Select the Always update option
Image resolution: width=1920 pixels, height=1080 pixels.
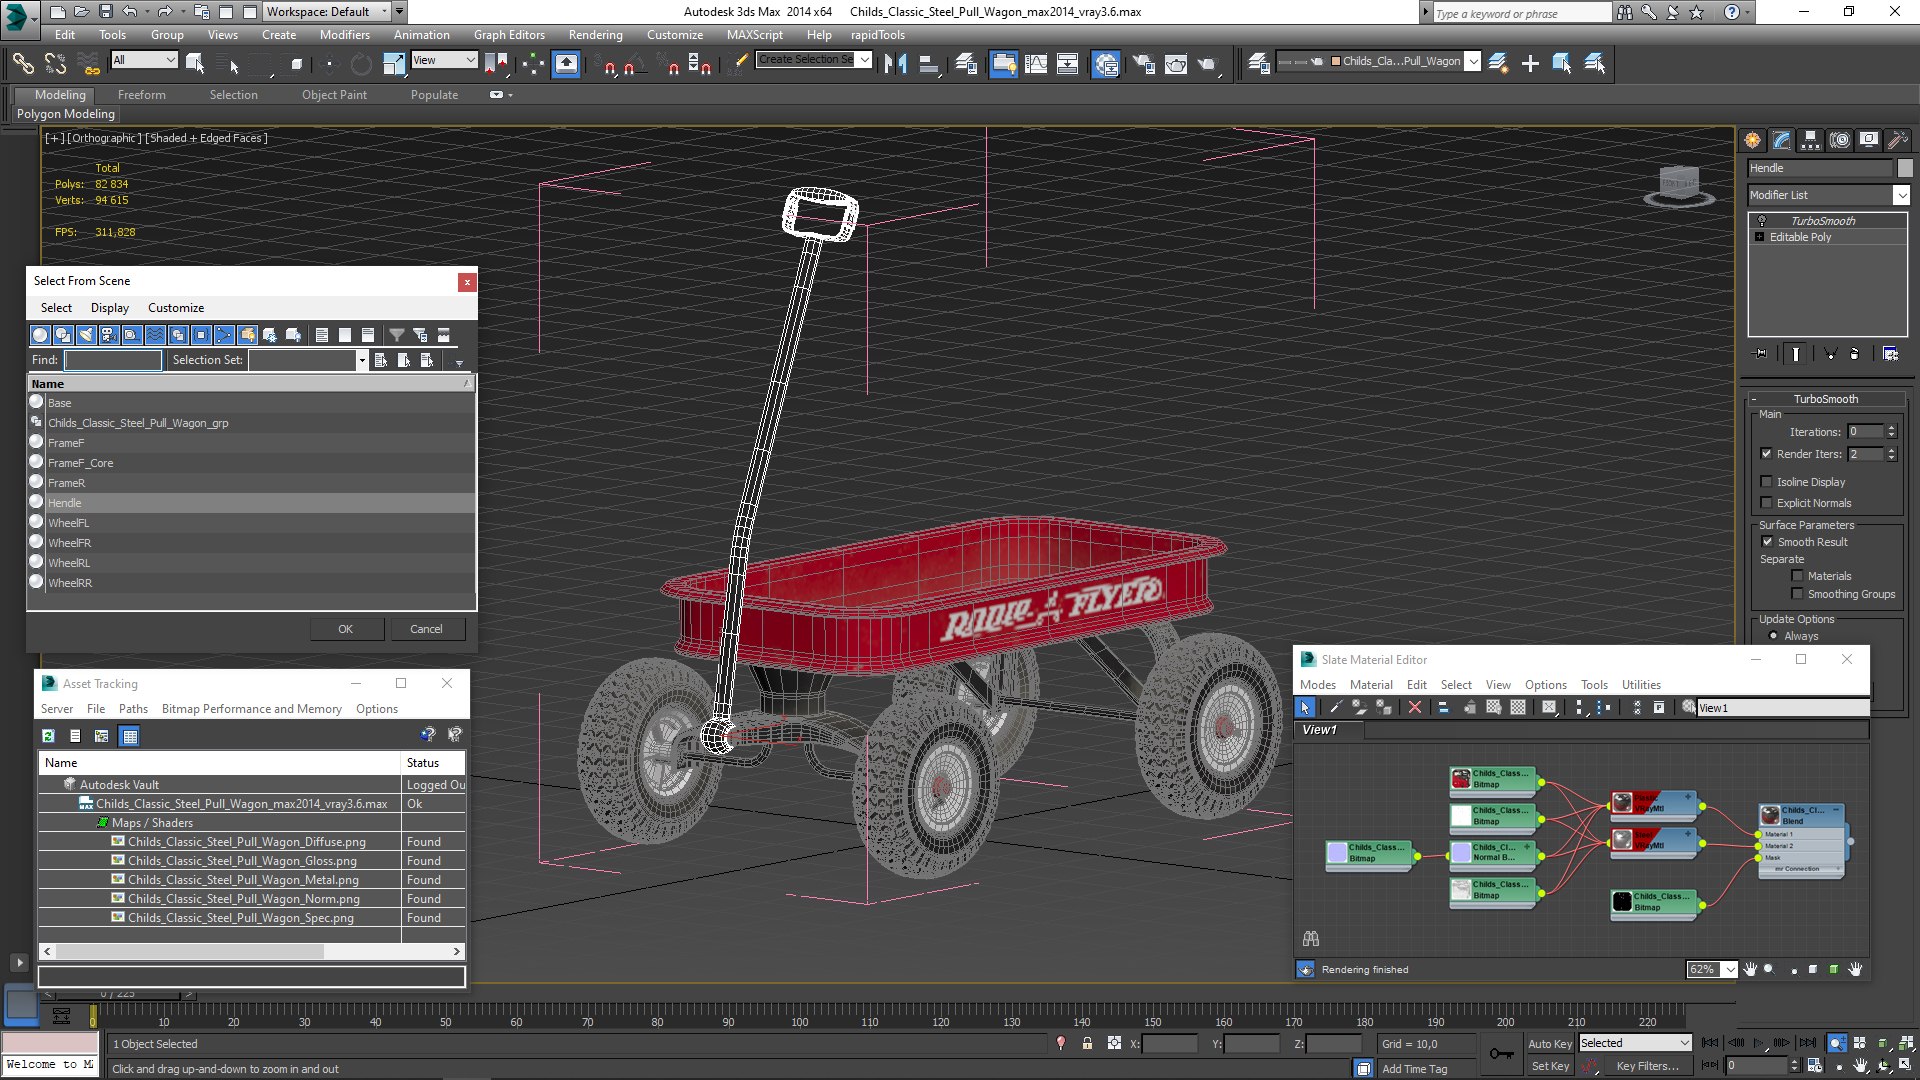(x=1773, y=636)
